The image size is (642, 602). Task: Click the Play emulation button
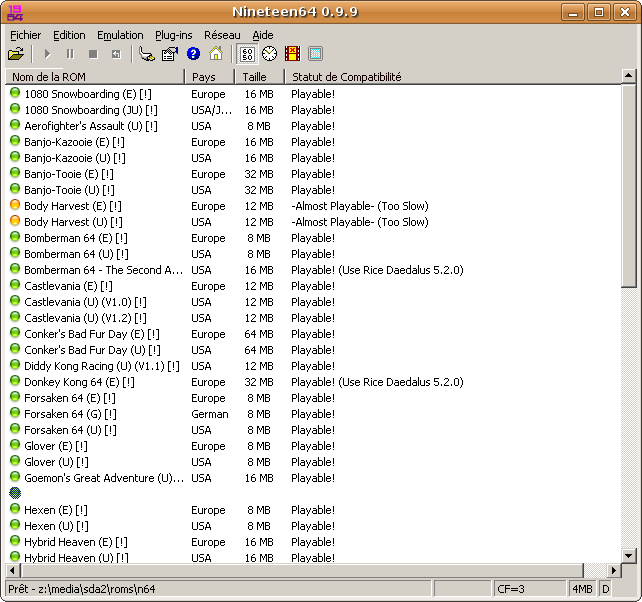(x=47, y=54)
